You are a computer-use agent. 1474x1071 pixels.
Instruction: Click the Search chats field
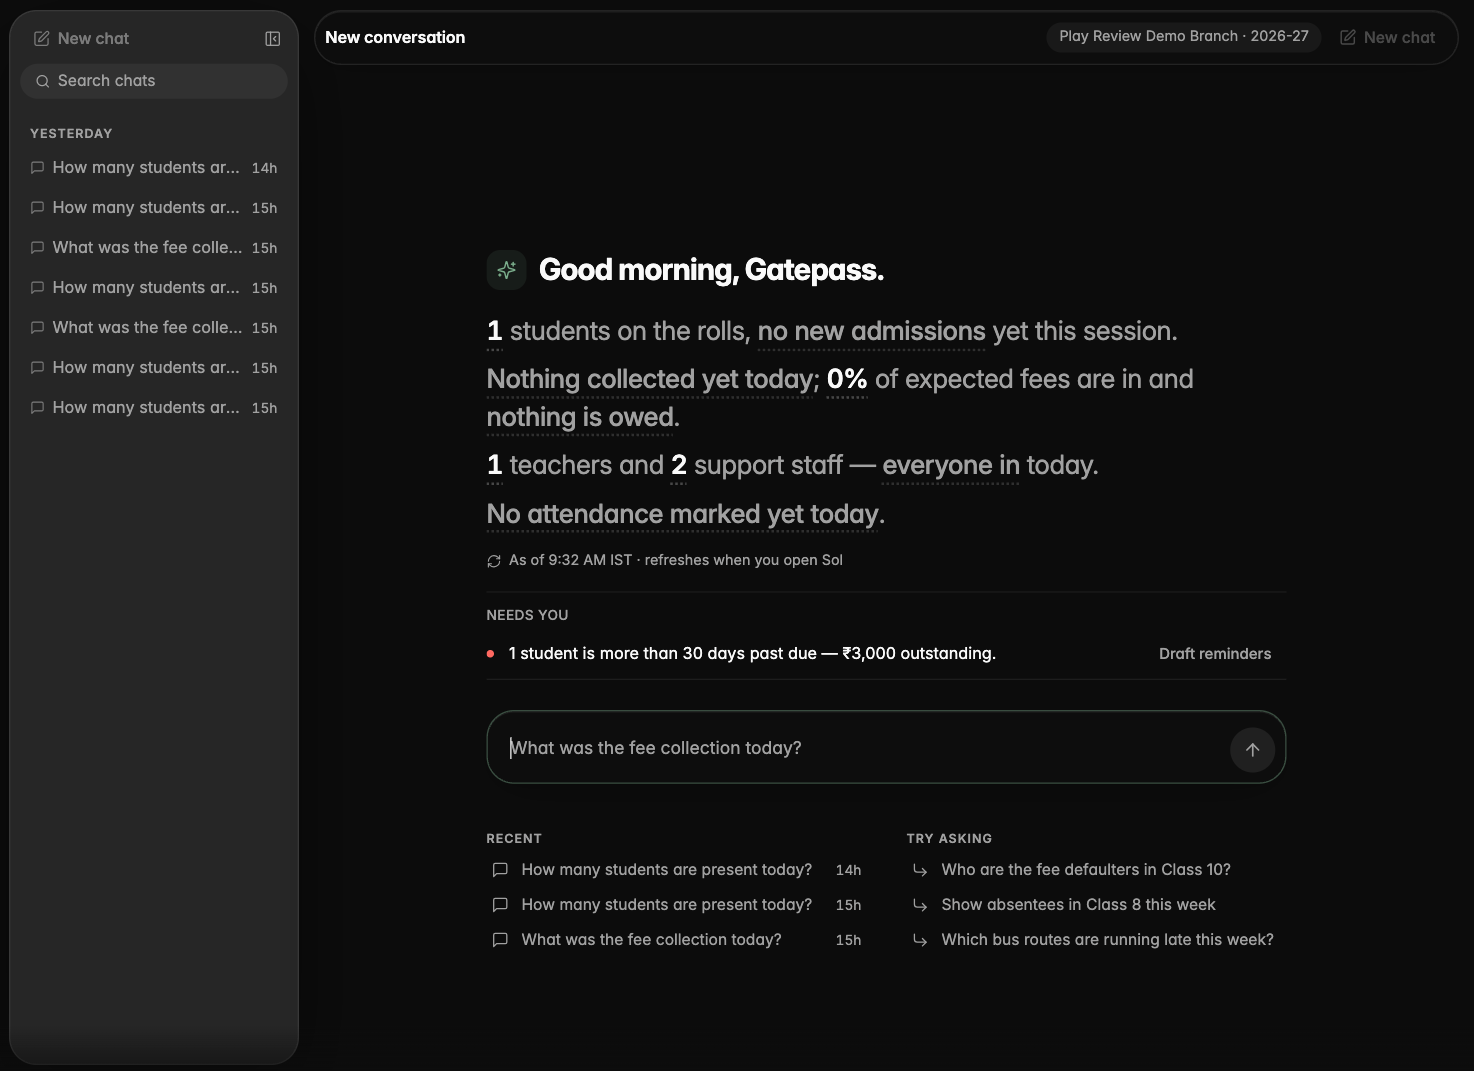154,81
